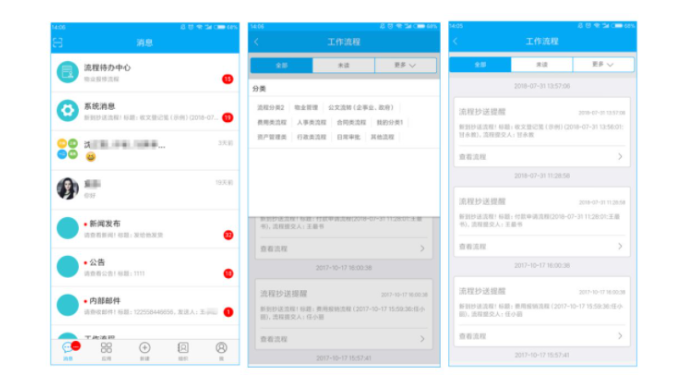Switch to the 未读 tab on the right screen
The image size is (685, 375).
[x=542, y=64]
